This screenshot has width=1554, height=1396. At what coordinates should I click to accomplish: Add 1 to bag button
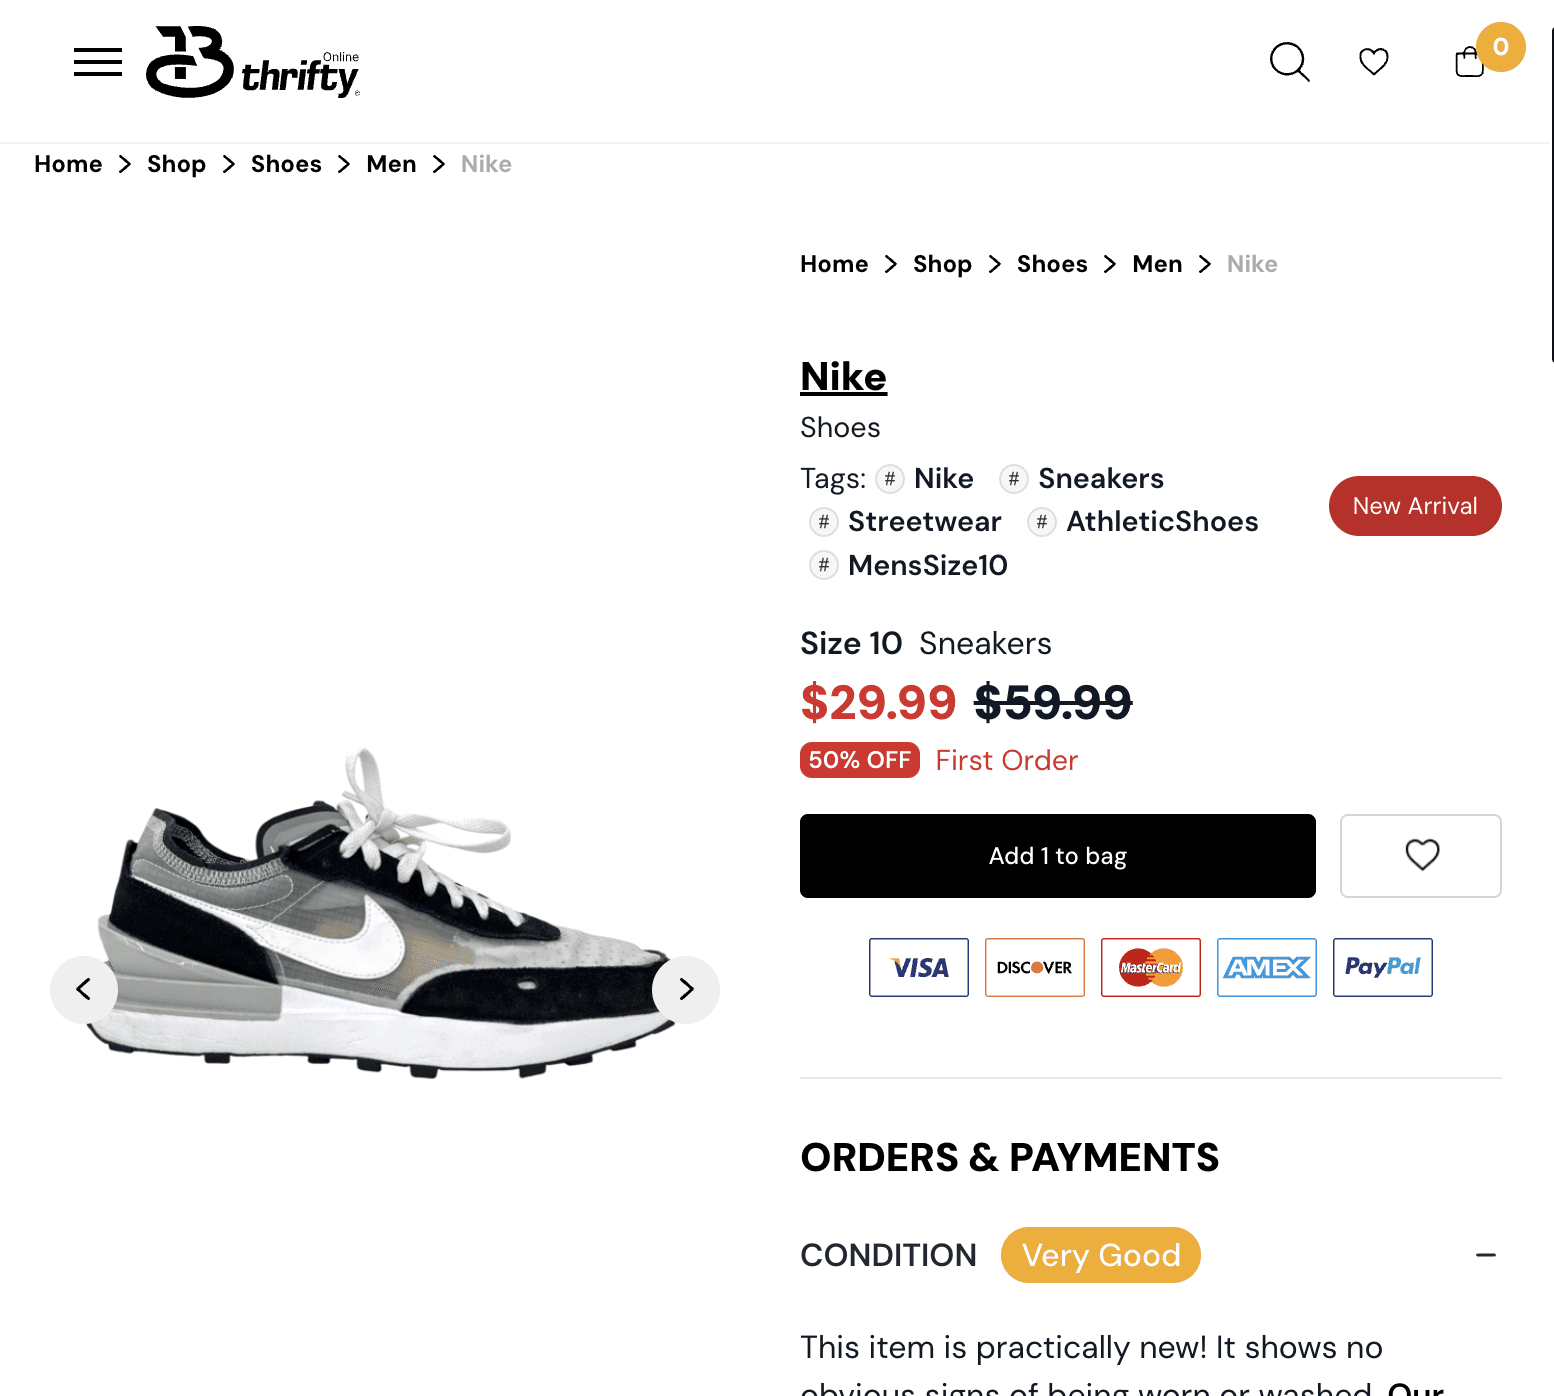1058,856
